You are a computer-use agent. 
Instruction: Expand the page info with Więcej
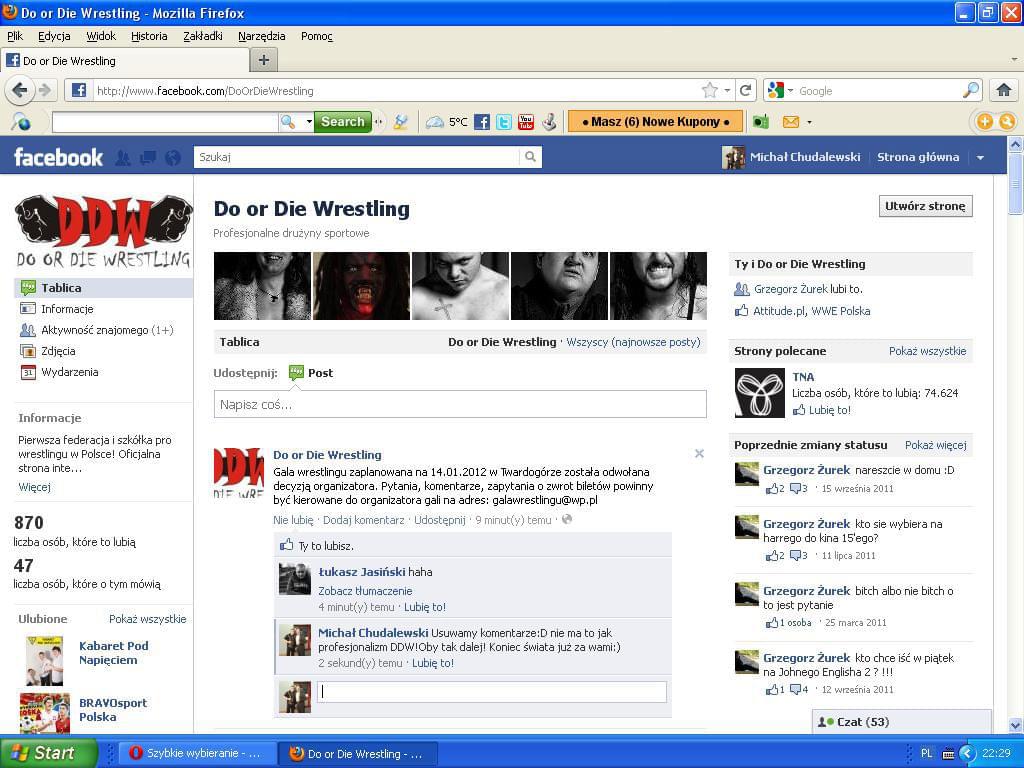point(35,487)
